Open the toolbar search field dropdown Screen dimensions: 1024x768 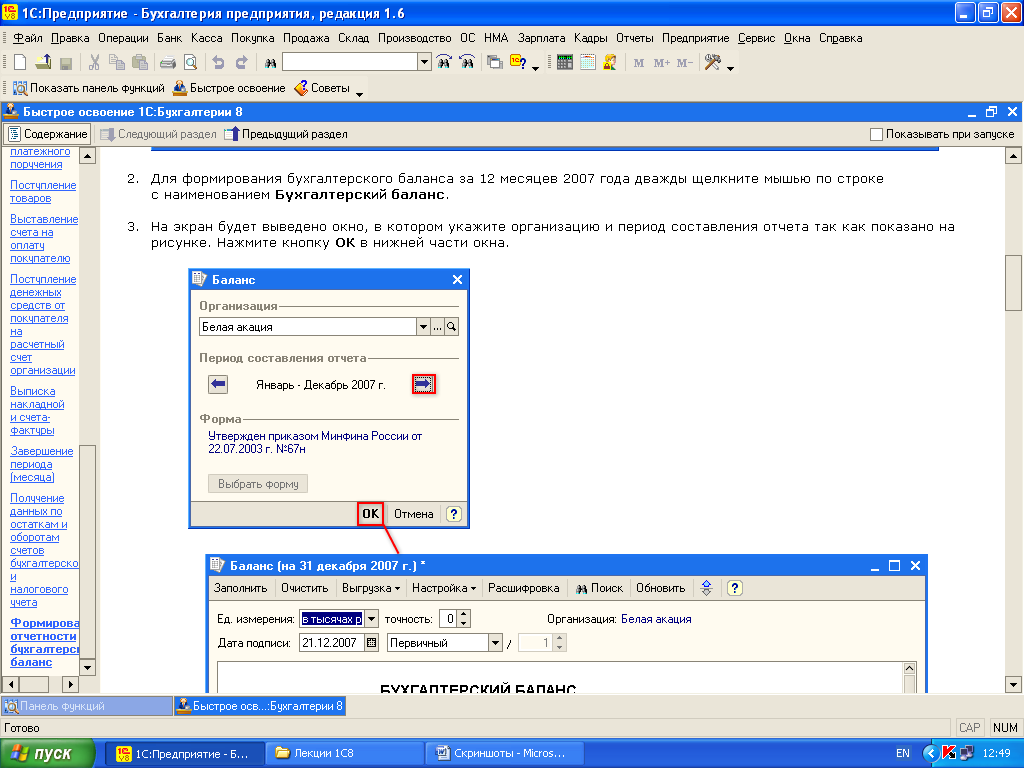pyautogui.click(x=424, y=63)
